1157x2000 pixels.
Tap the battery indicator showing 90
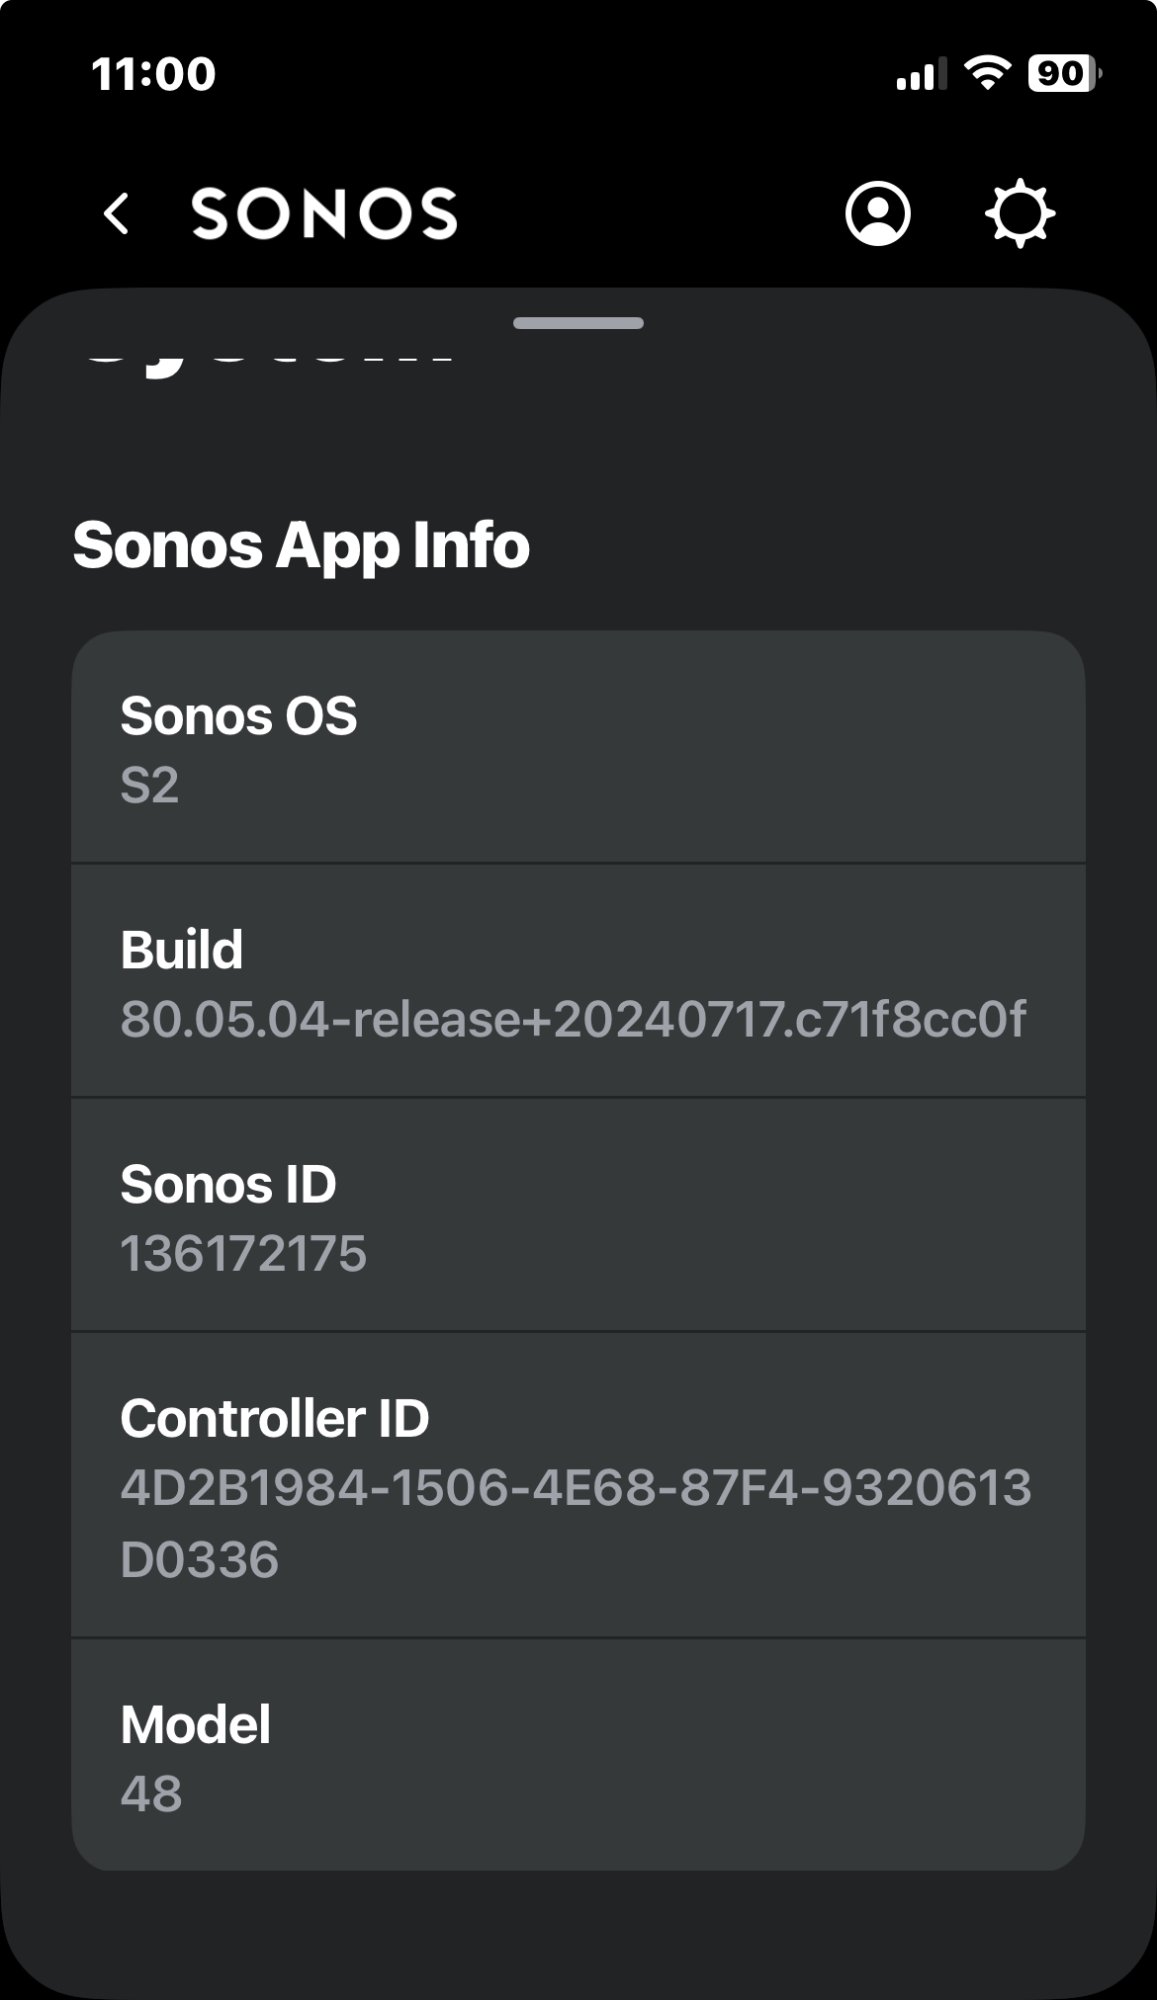tap(1064, 73)
